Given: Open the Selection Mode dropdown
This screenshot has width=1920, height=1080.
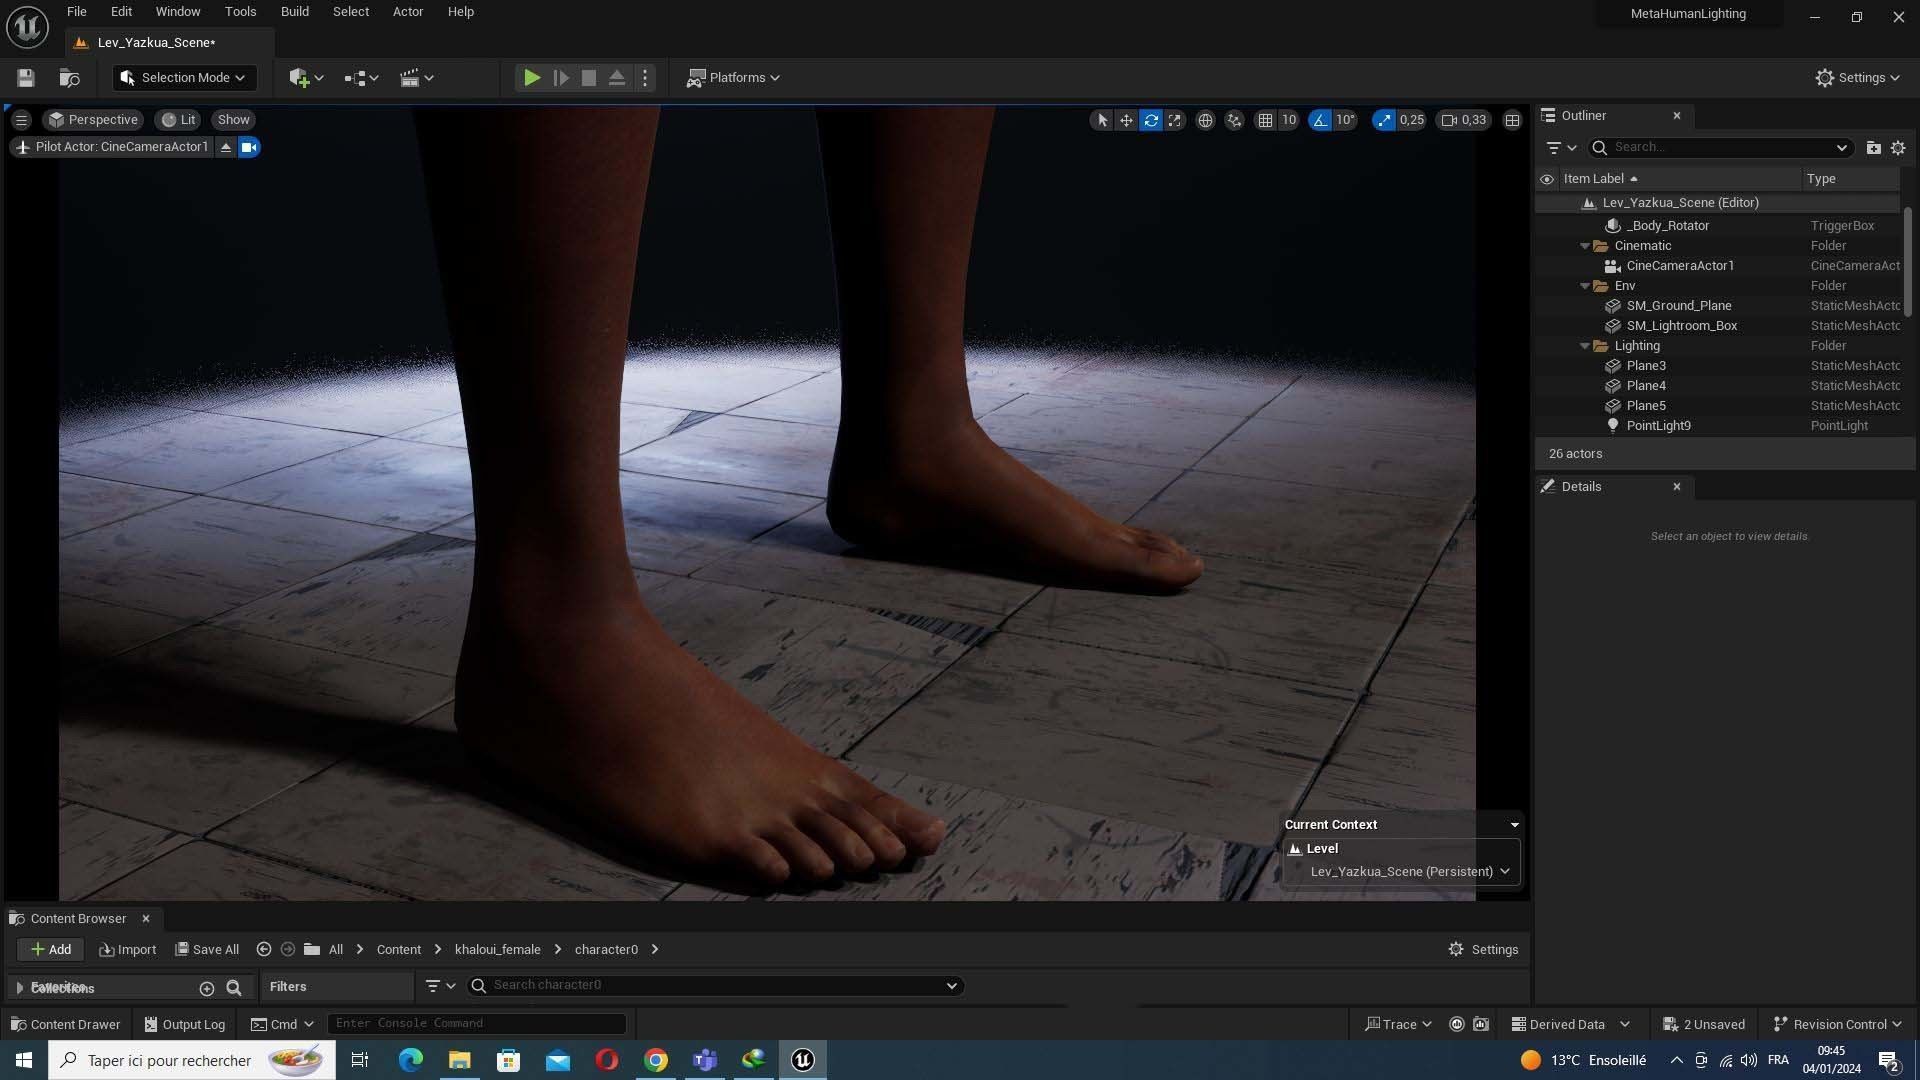Looking at the screenshot, I should click(184, 78).
